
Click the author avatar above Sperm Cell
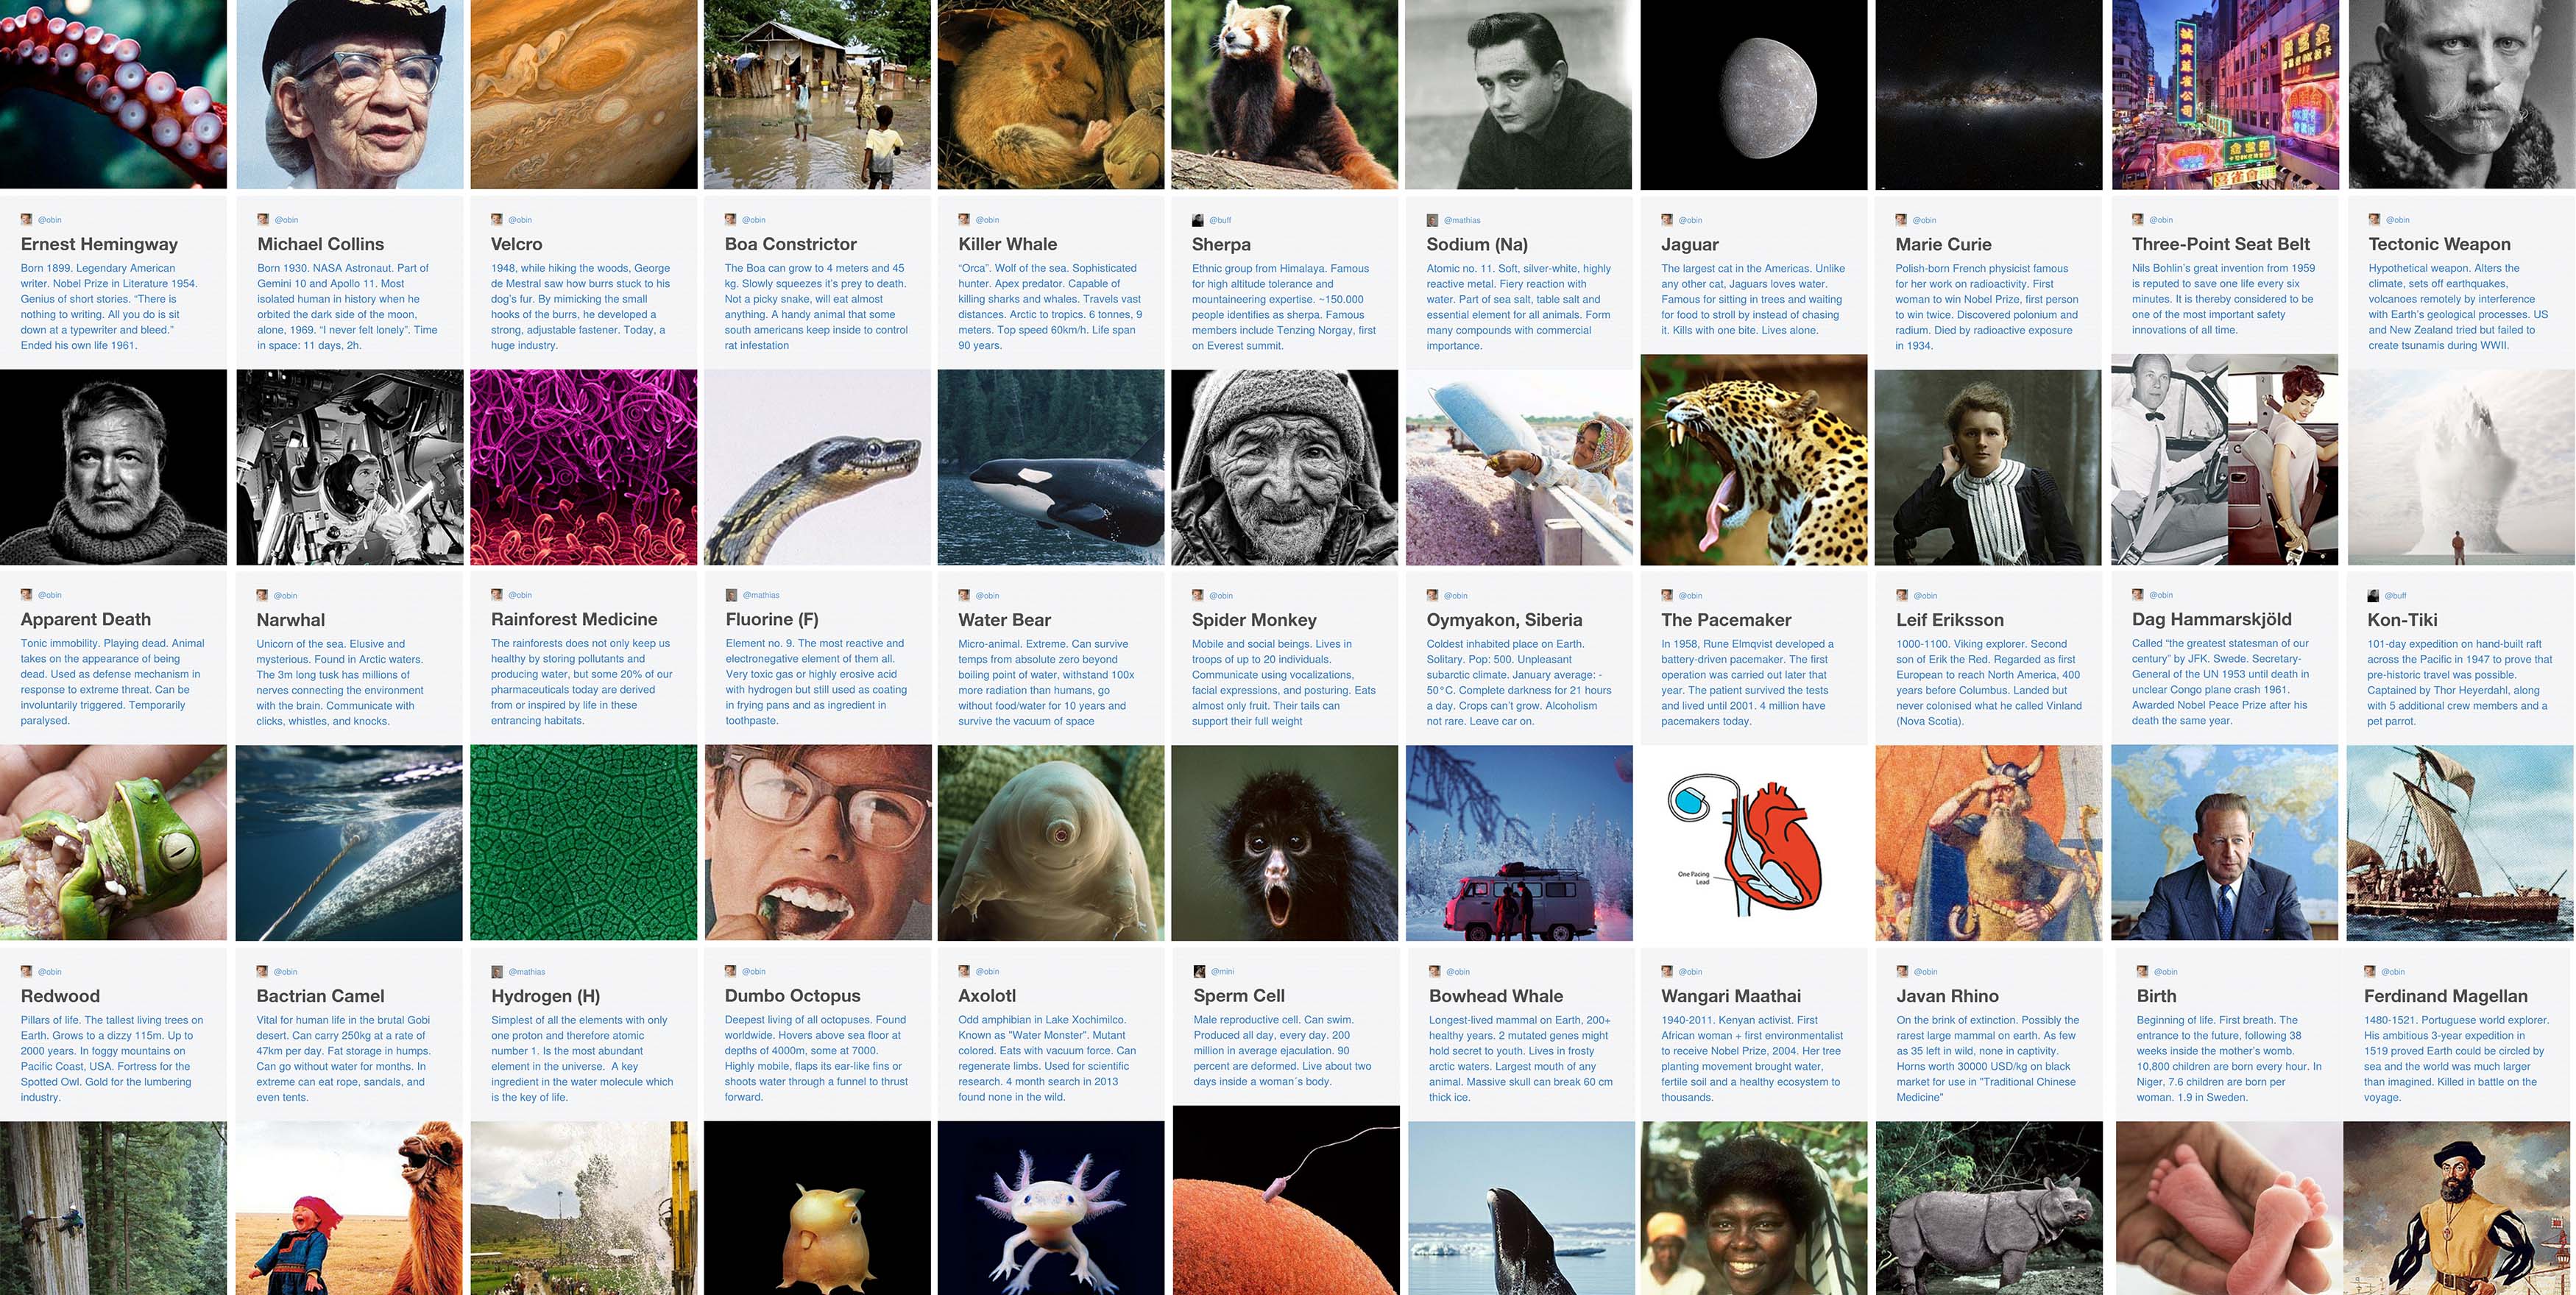tap(1199, 971)
